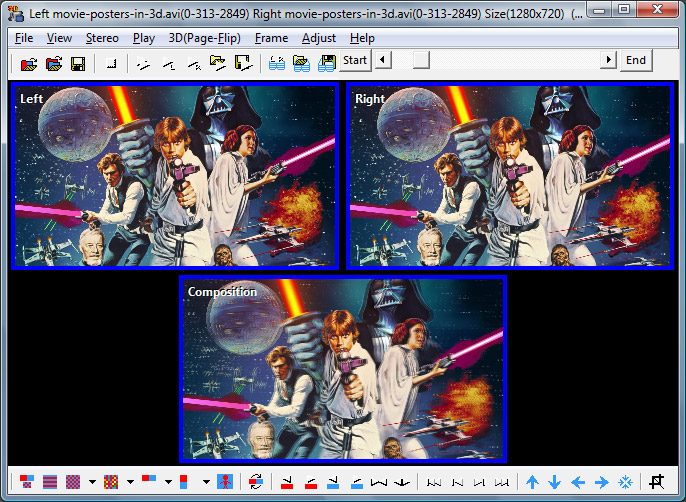Click the swap left/right views icon

pos(256,482)
